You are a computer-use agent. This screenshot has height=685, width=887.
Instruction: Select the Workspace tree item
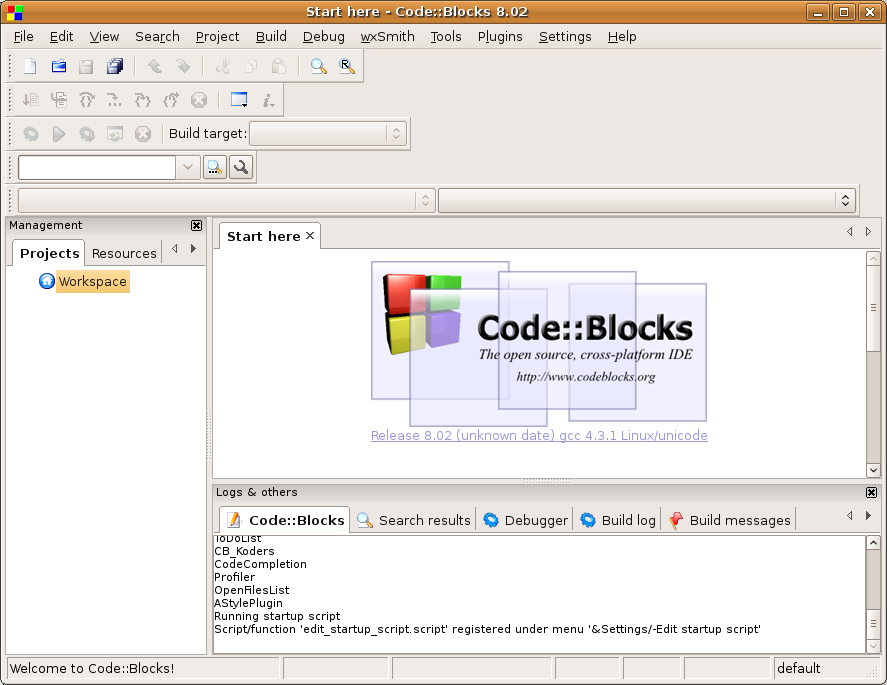[92, 282]
